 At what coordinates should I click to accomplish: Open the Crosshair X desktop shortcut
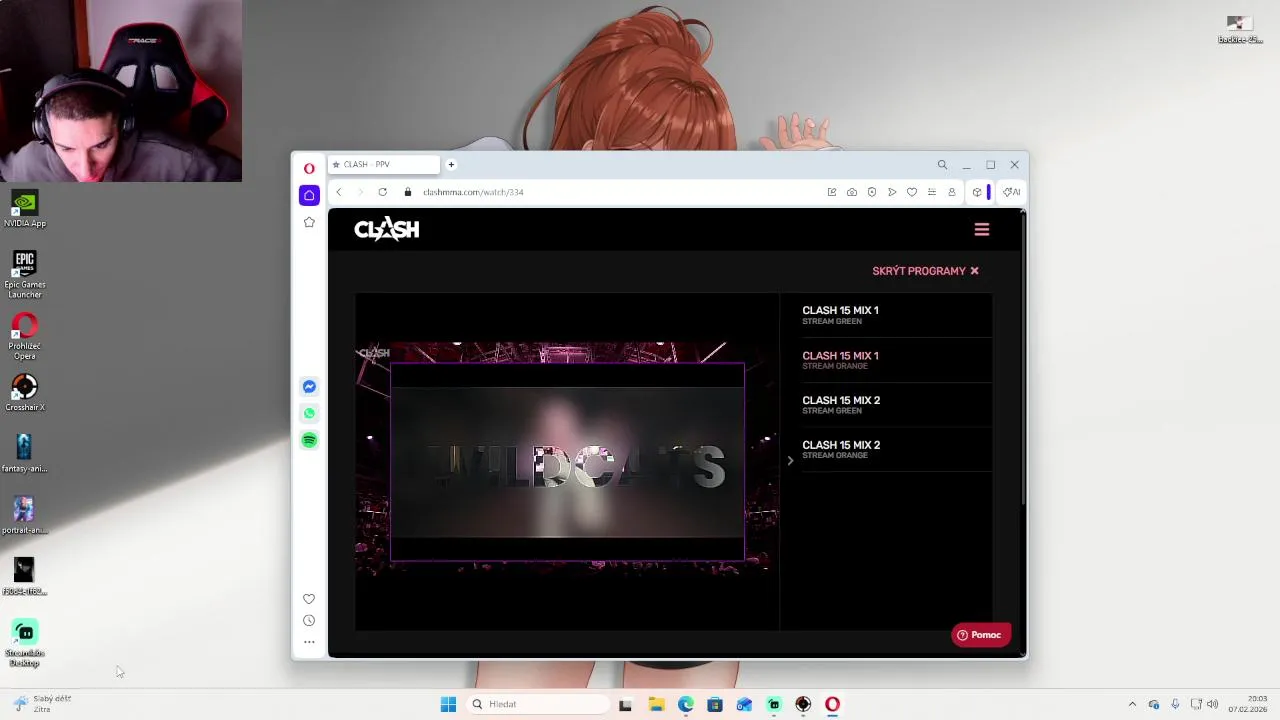(x=25, y=393)
